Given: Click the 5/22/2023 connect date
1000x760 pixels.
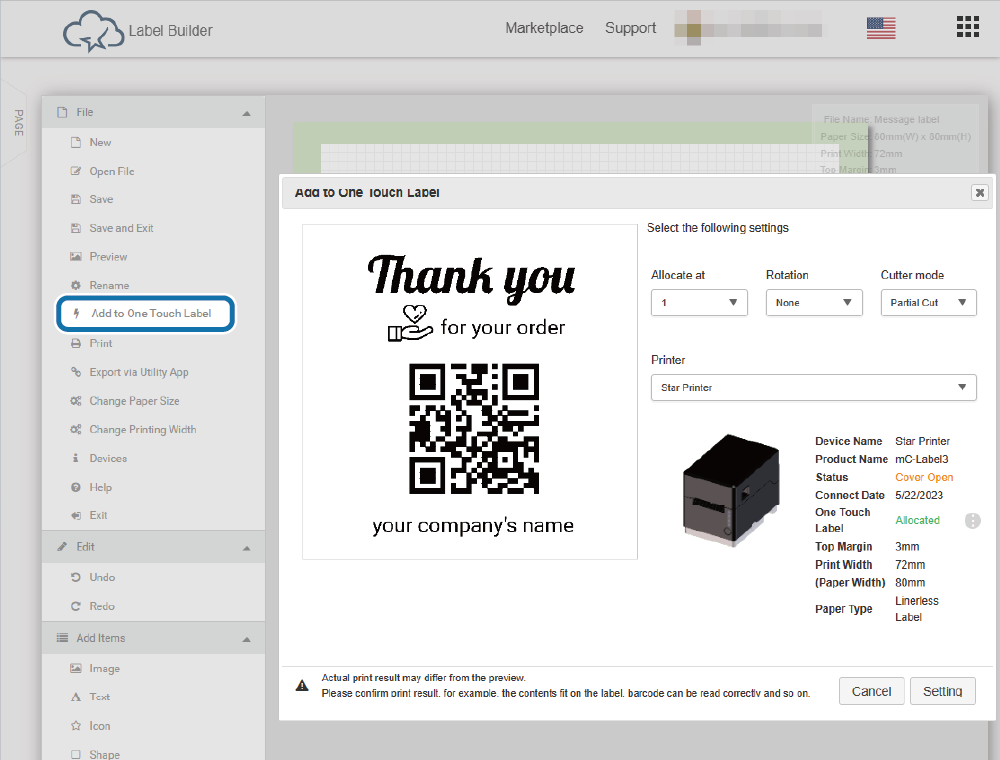Looking at the screenshot, I should pos(919,495).
